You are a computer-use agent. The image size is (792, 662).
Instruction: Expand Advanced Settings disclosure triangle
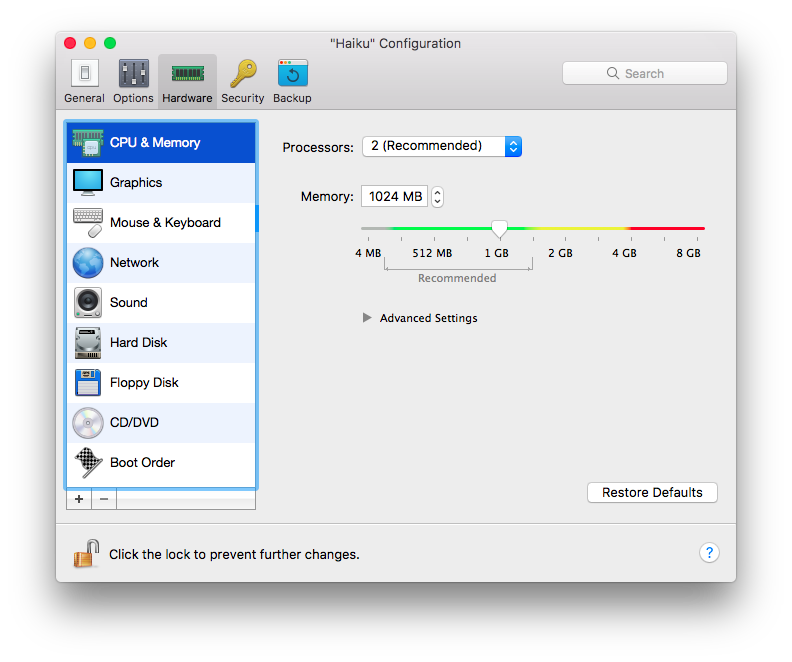click(x=367, y=318)
